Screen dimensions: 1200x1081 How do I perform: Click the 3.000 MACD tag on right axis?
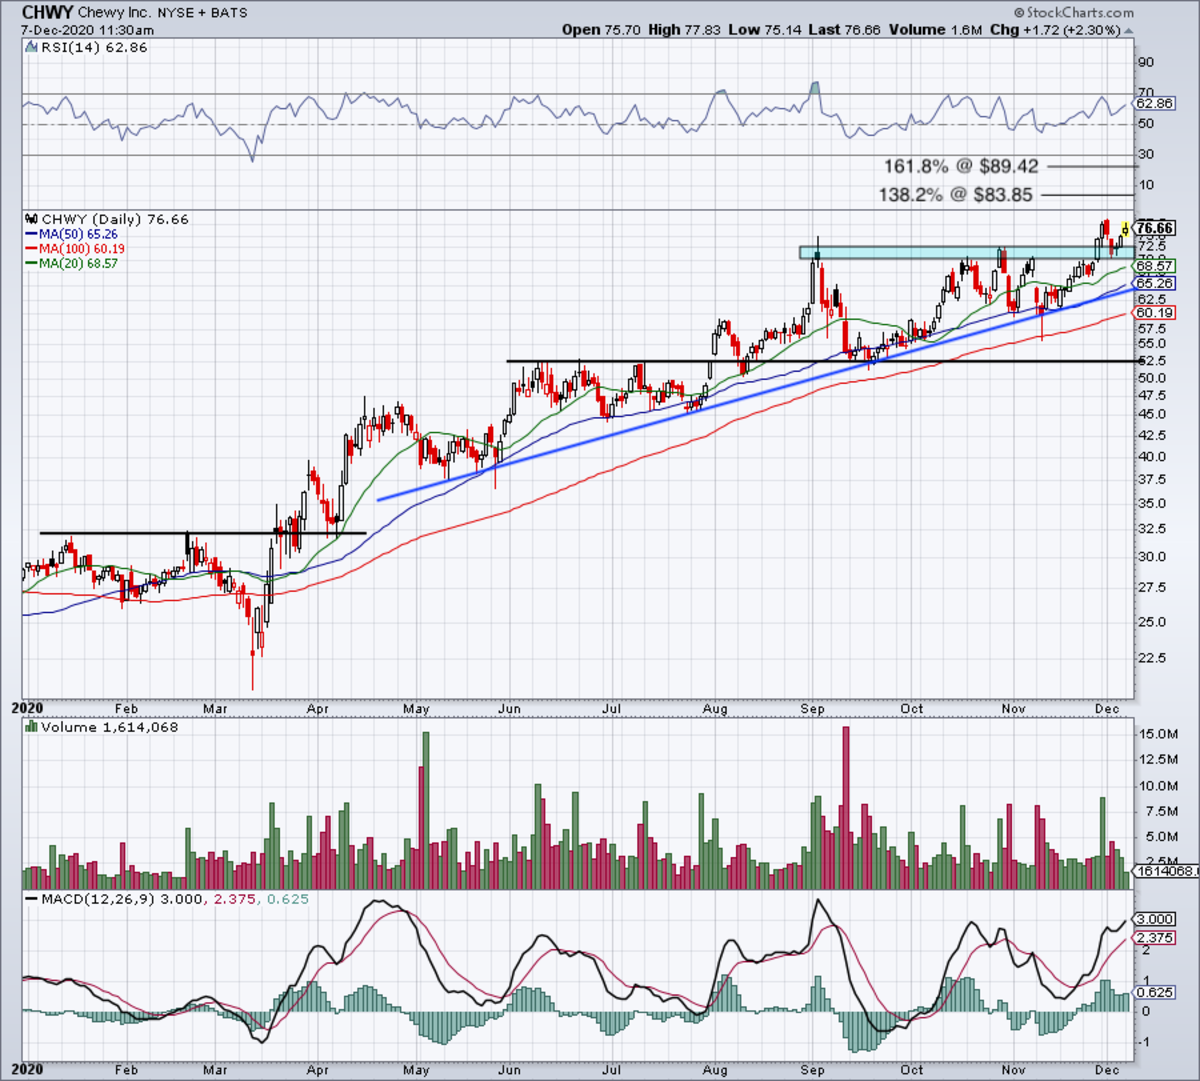[x=1155, y=919]
